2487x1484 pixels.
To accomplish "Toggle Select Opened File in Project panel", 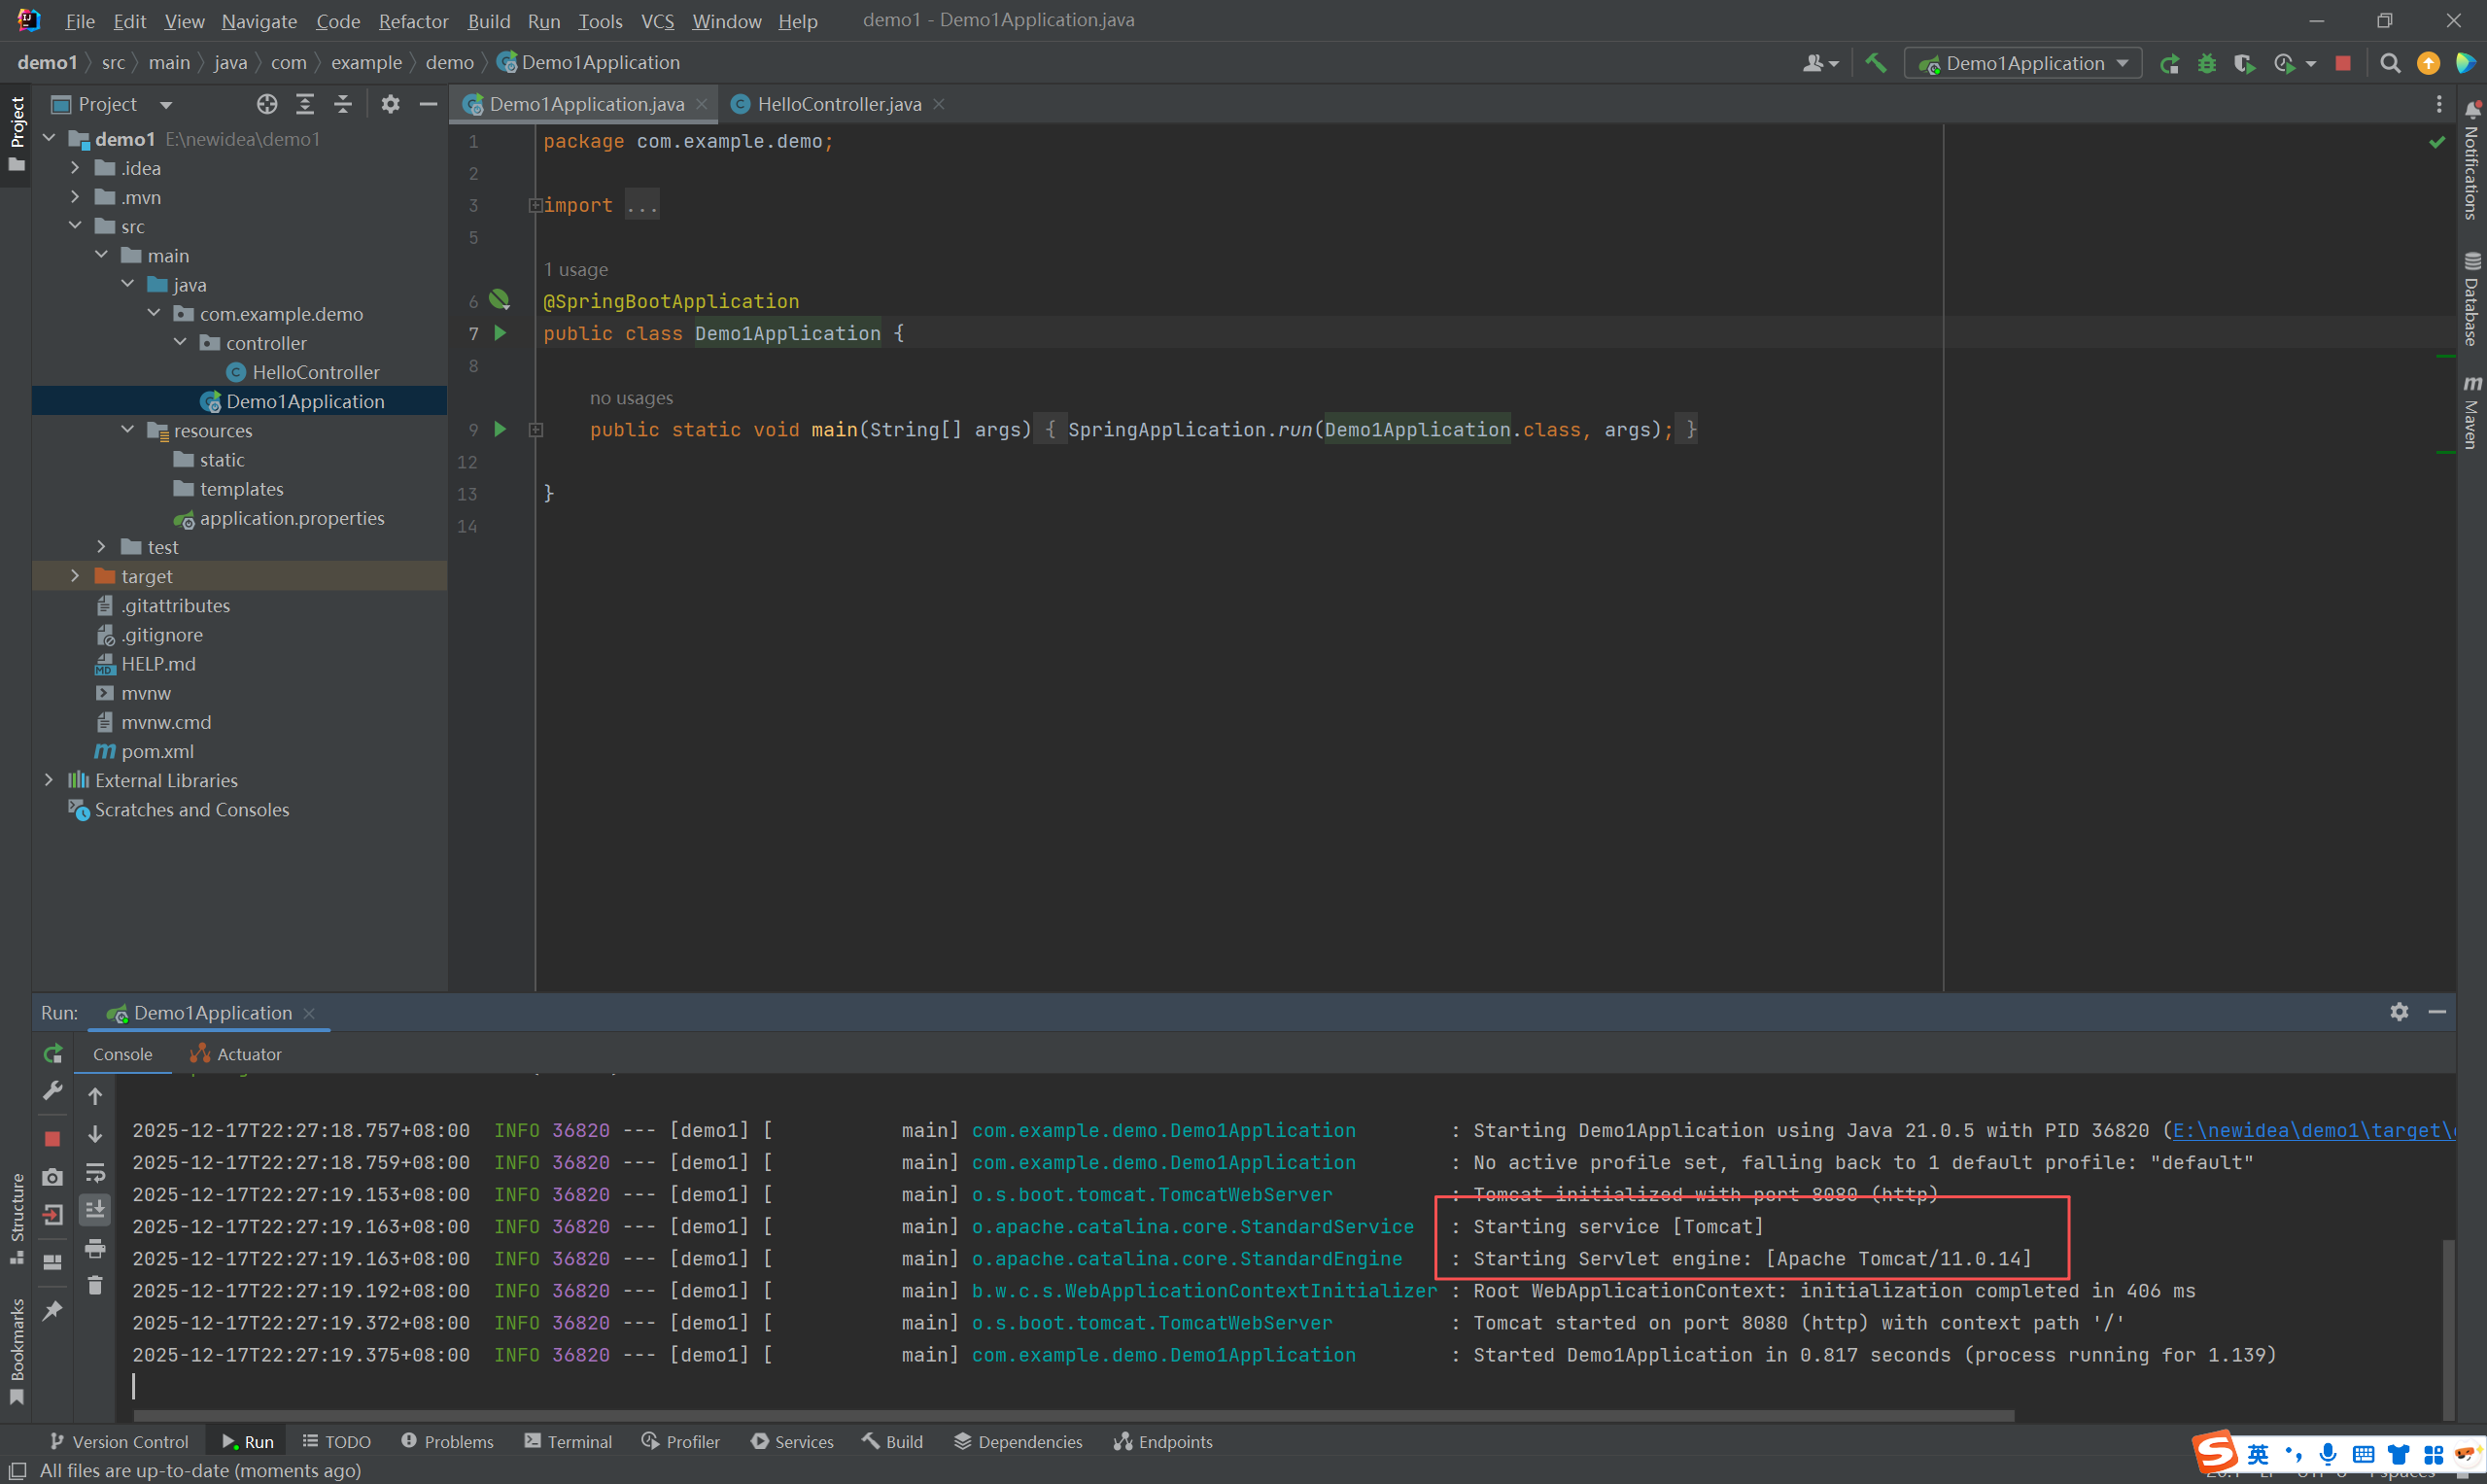I will click(266, 103).
